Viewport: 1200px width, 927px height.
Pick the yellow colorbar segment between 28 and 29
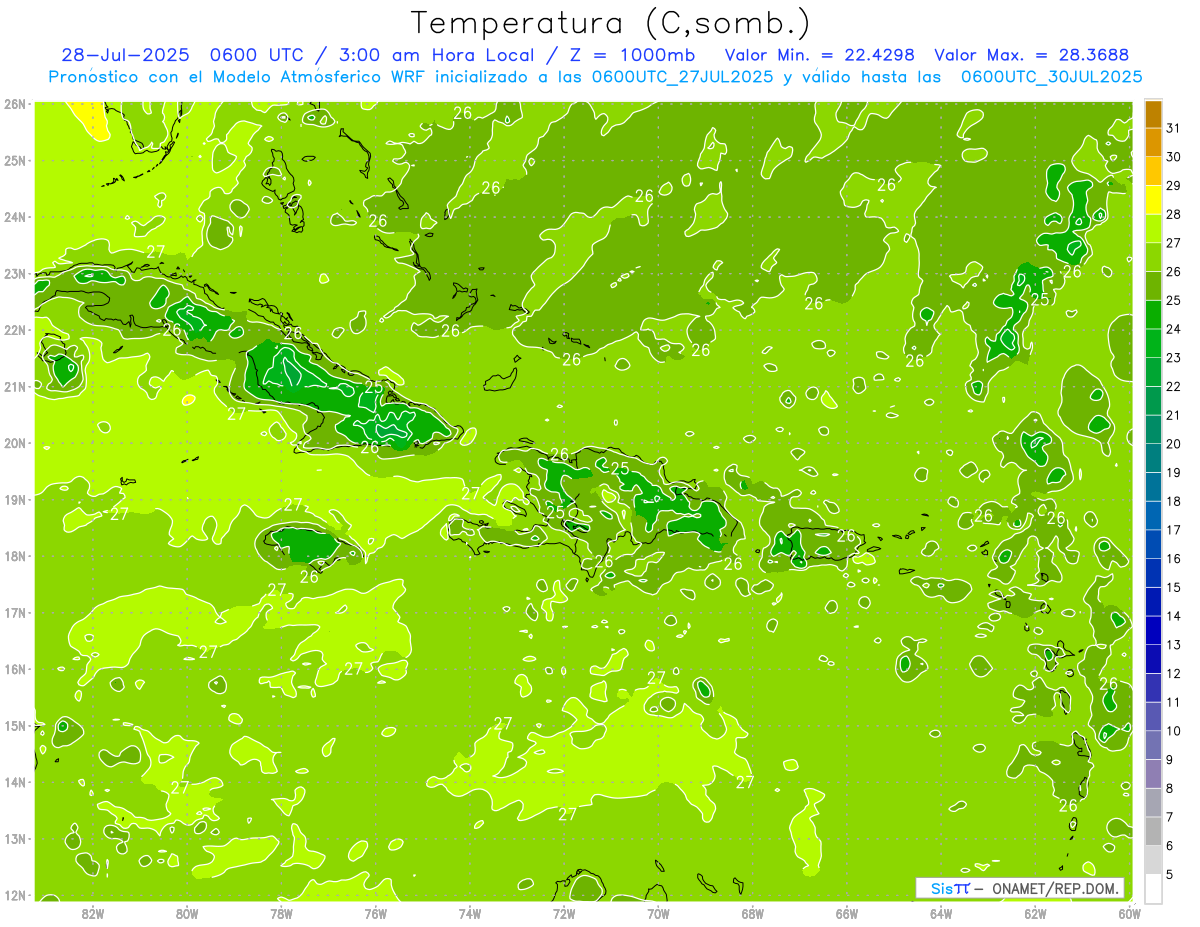click(x=1153, y=200)
